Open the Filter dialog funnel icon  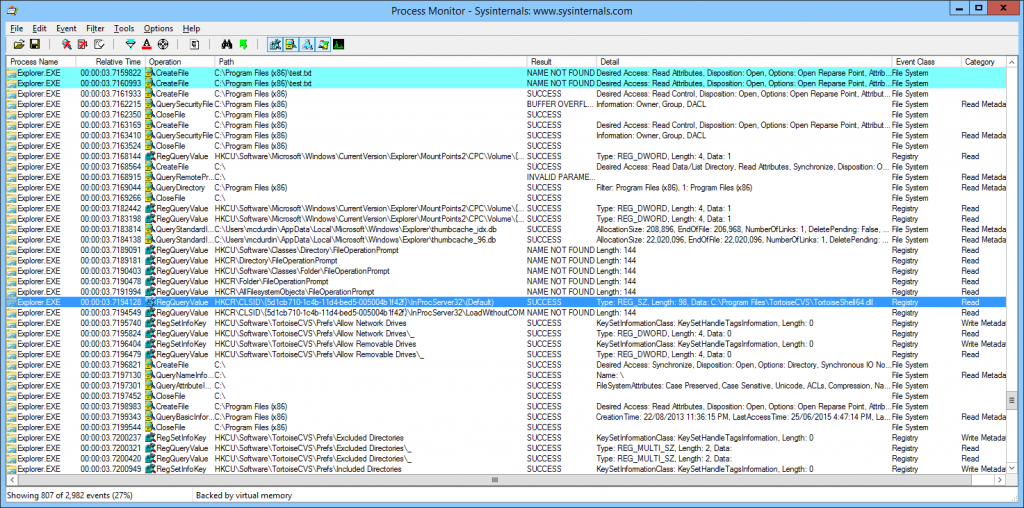[x=131, y=44]
